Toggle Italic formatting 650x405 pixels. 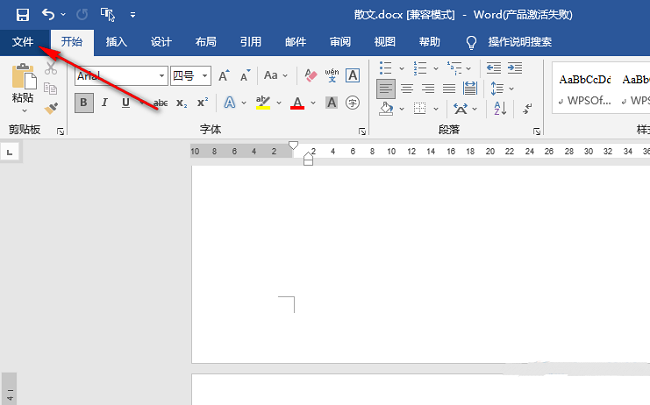click(105, 103)
